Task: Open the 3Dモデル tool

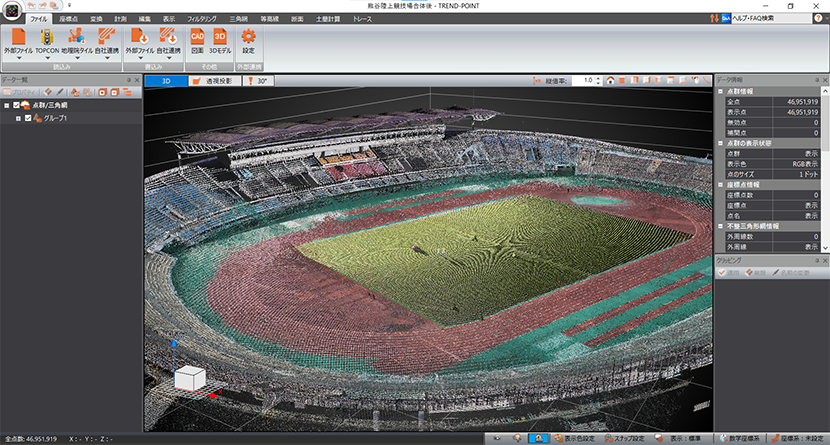Action: click(221, 38)
